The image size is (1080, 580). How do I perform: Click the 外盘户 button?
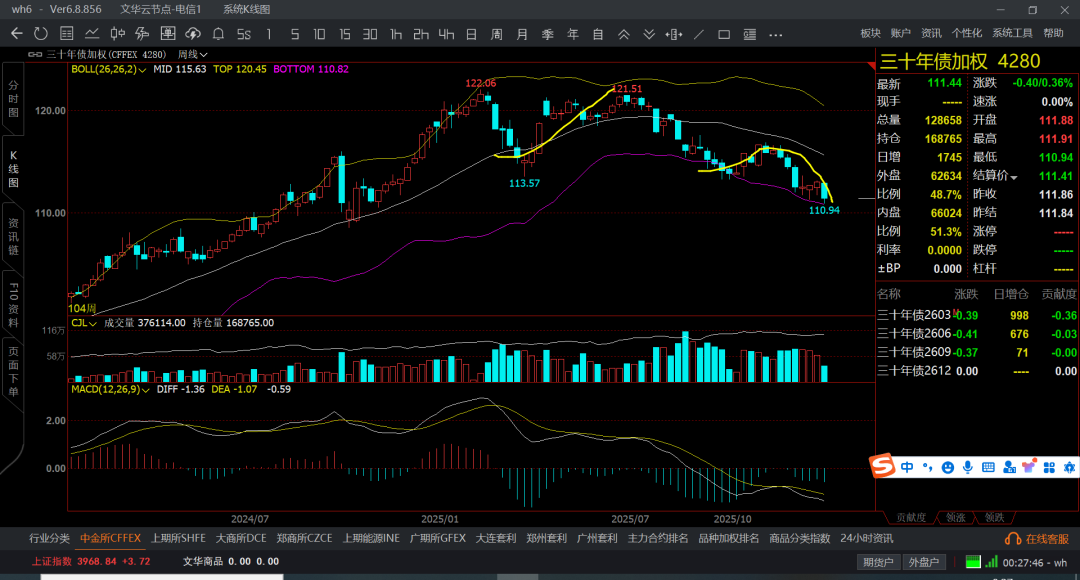pyautogui.click(x=924, y=563)
